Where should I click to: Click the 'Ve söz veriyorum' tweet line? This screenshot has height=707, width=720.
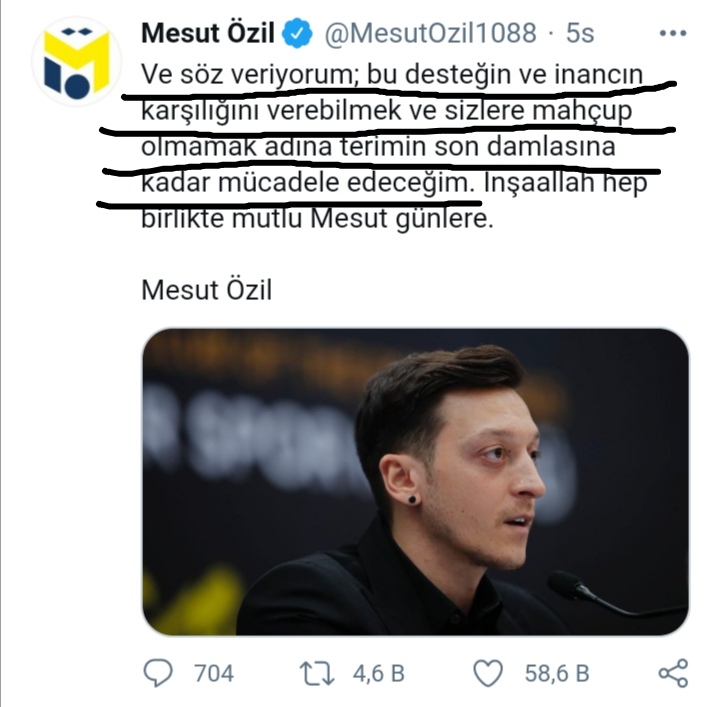(392, 74)
